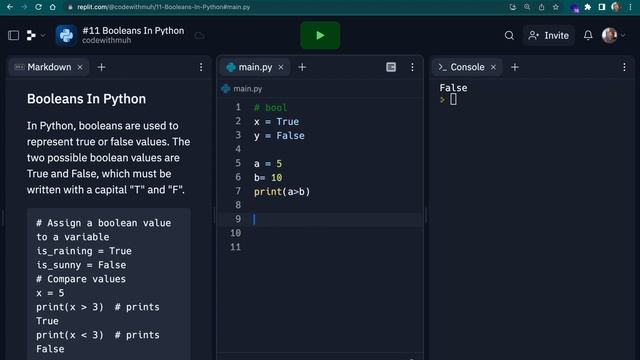The width and height of the screenshot is (640, 360).
Task: Toggle the browser side panel icon
Action: [602, 7]
